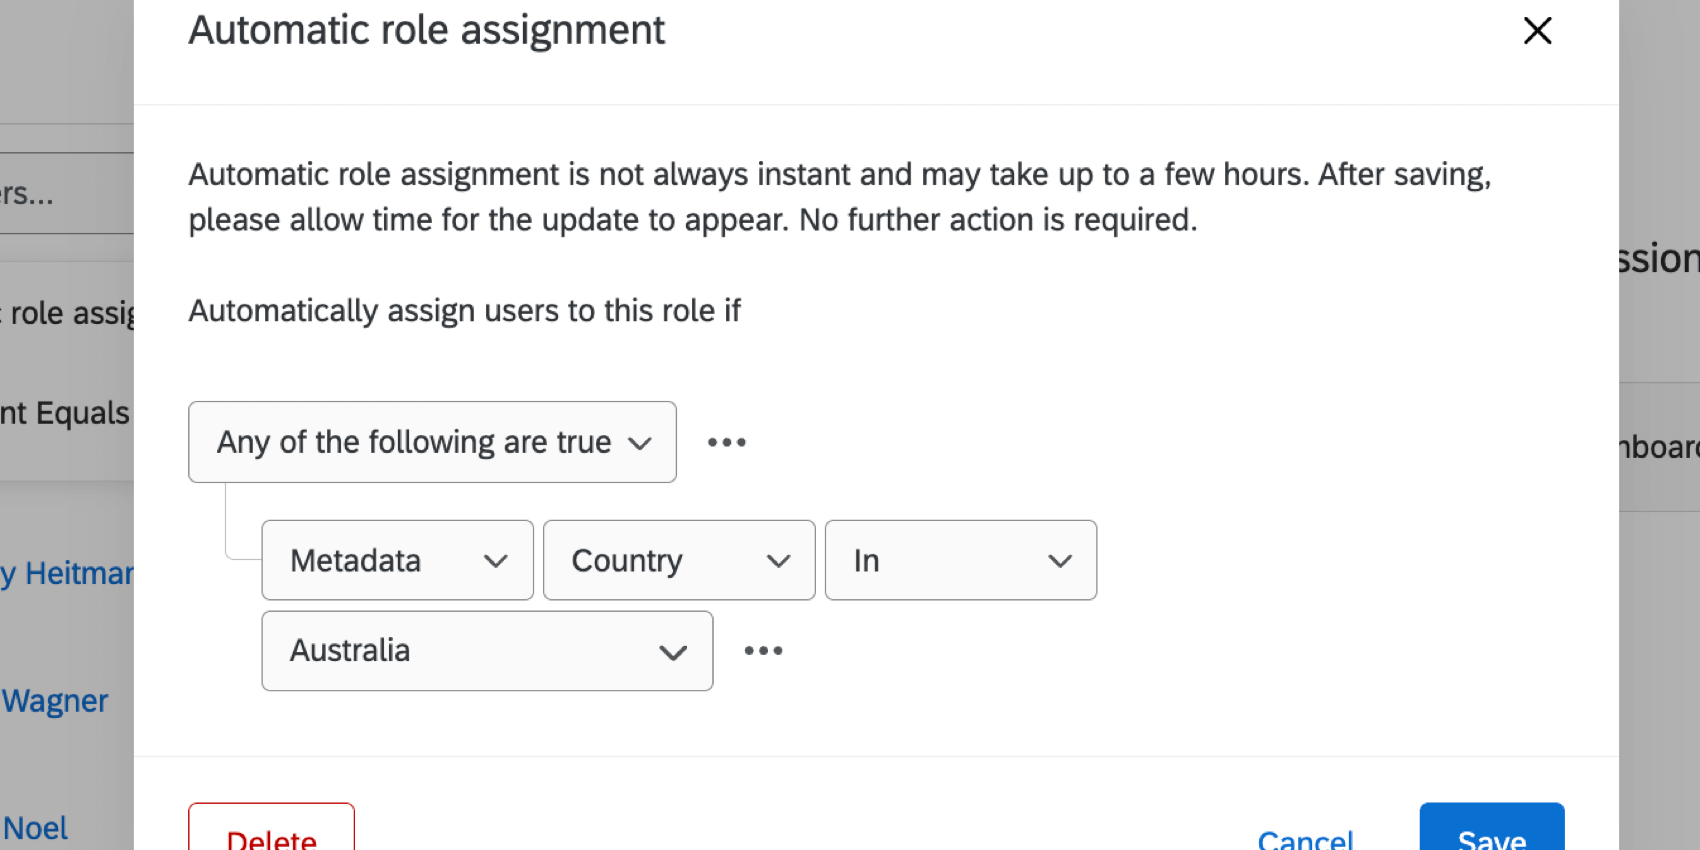The width and height of the screenshot is (1700, 850).
Task: Click the chevron on the "In" operator dropdown
Action: point(1059,561)
